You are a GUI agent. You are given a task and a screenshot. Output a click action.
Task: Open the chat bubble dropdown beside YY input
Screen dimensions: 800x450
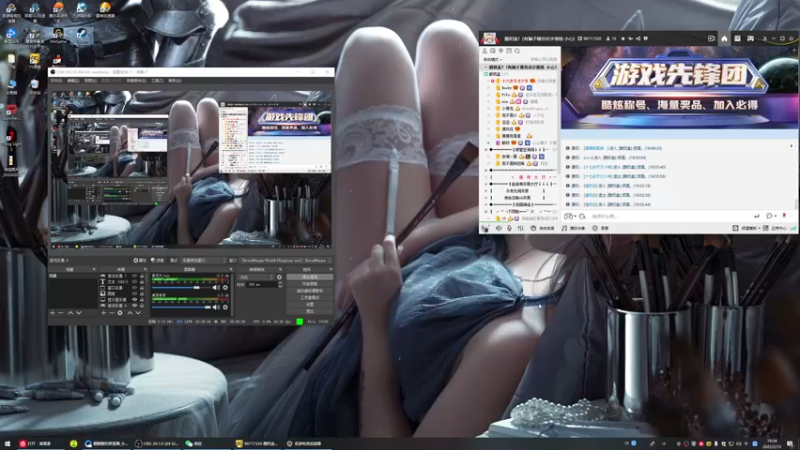(x=770, y=216)
